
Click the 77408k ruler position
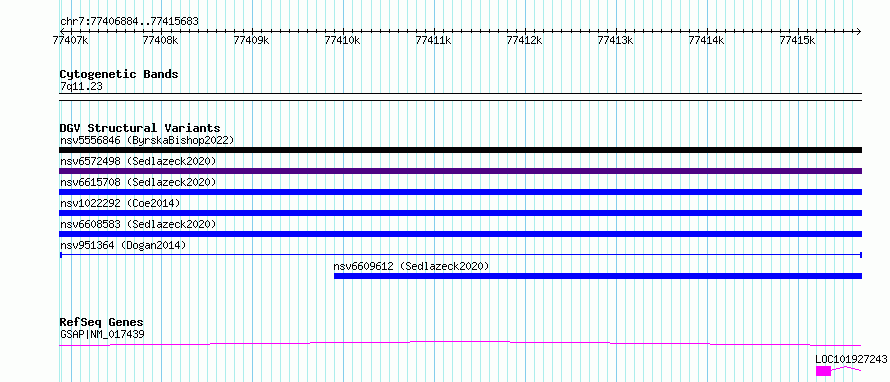(161, 40)
